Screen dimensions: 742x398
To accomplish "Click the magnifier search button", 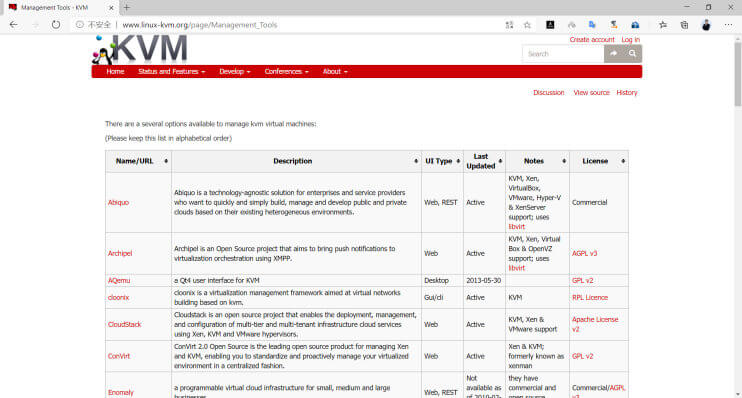I will coord(633,53).
